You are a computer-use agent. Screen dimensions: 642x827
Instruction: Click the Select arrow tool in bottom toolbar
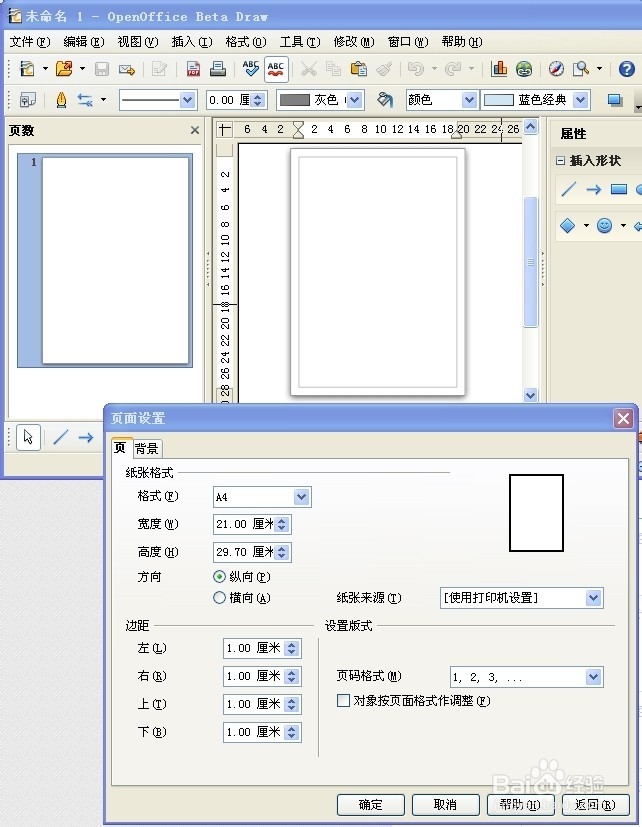coord(28,437)
